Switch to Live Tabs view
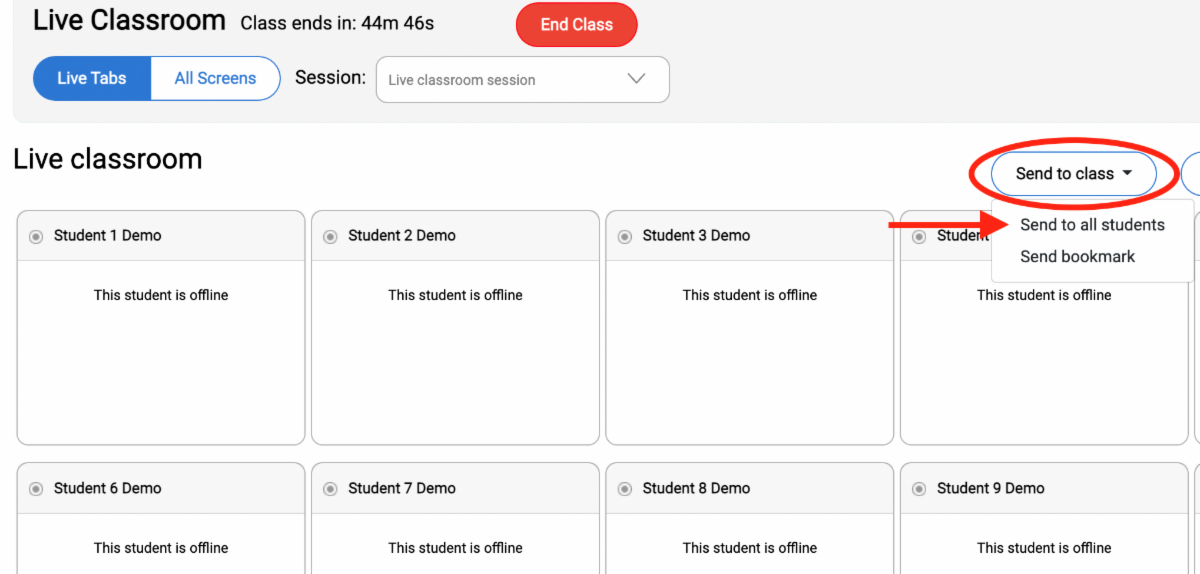The width and height of the screenshot is (1200, 574). [92, 78]
